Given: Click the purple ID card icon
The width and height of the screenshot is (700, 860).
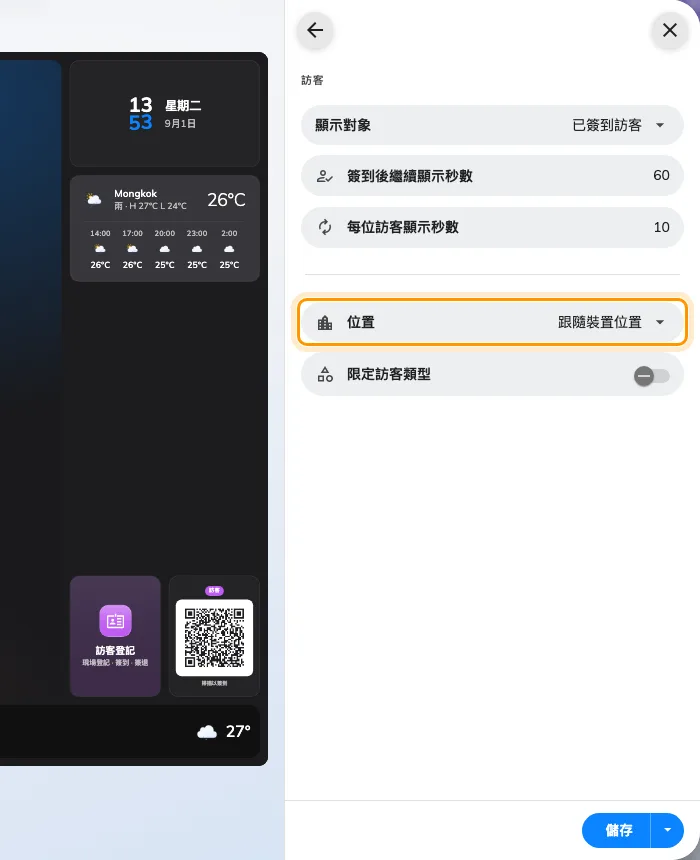Looking at the screenshot, I should pos(115,621).
